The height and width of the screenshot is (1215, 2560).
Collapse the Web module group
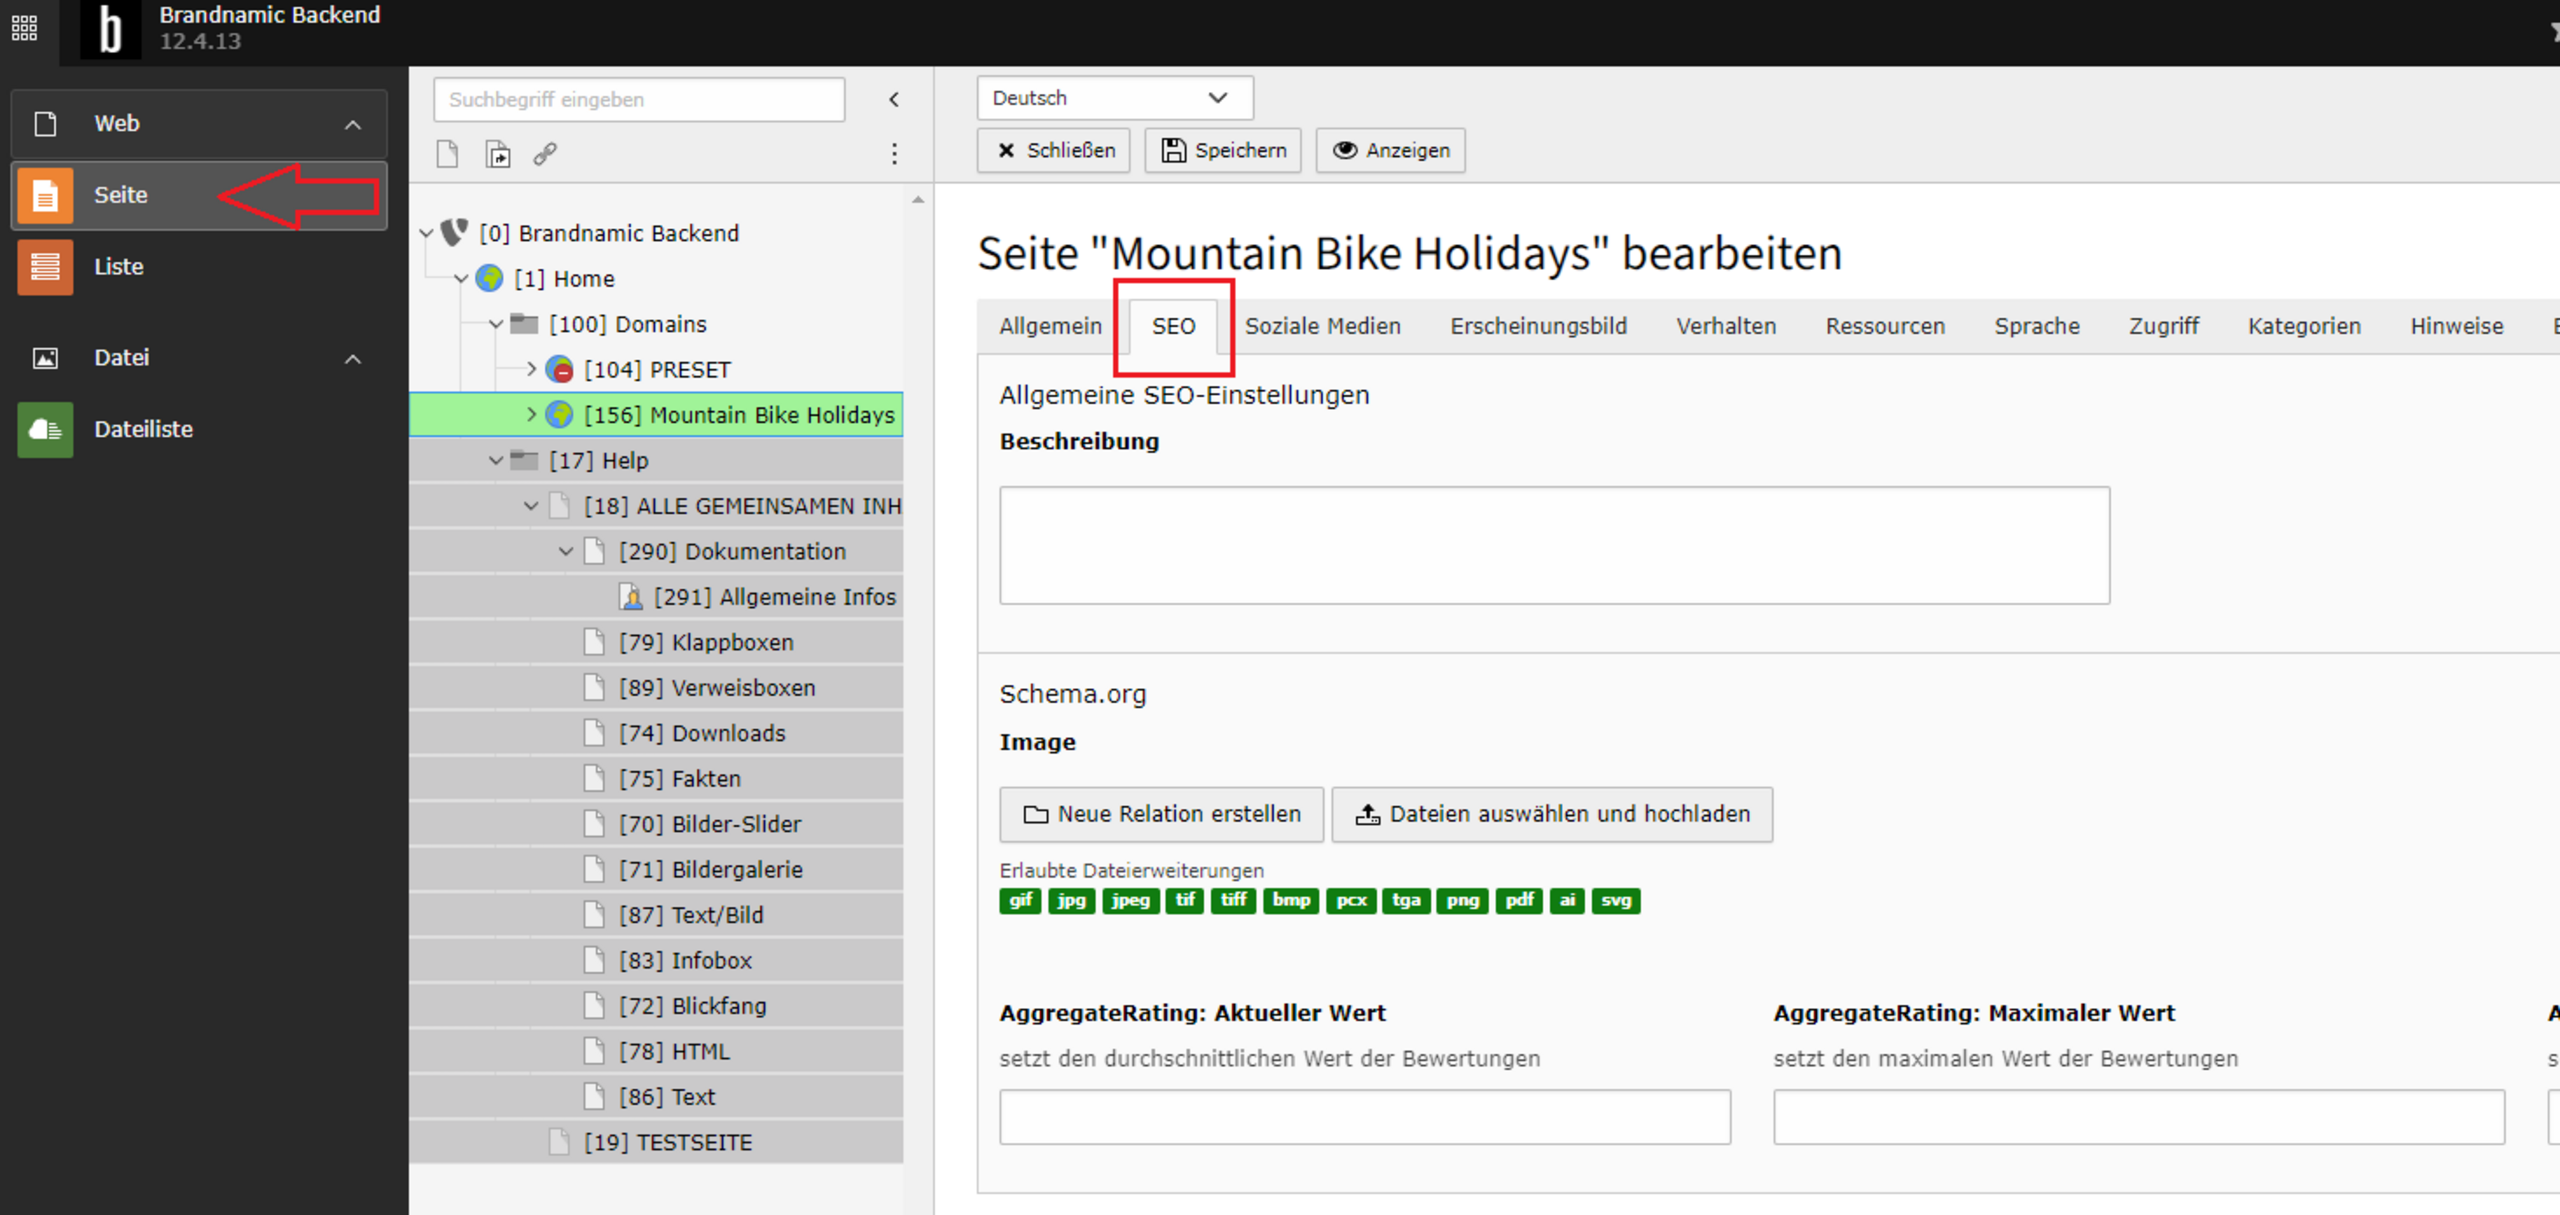(x=353, y=124)
